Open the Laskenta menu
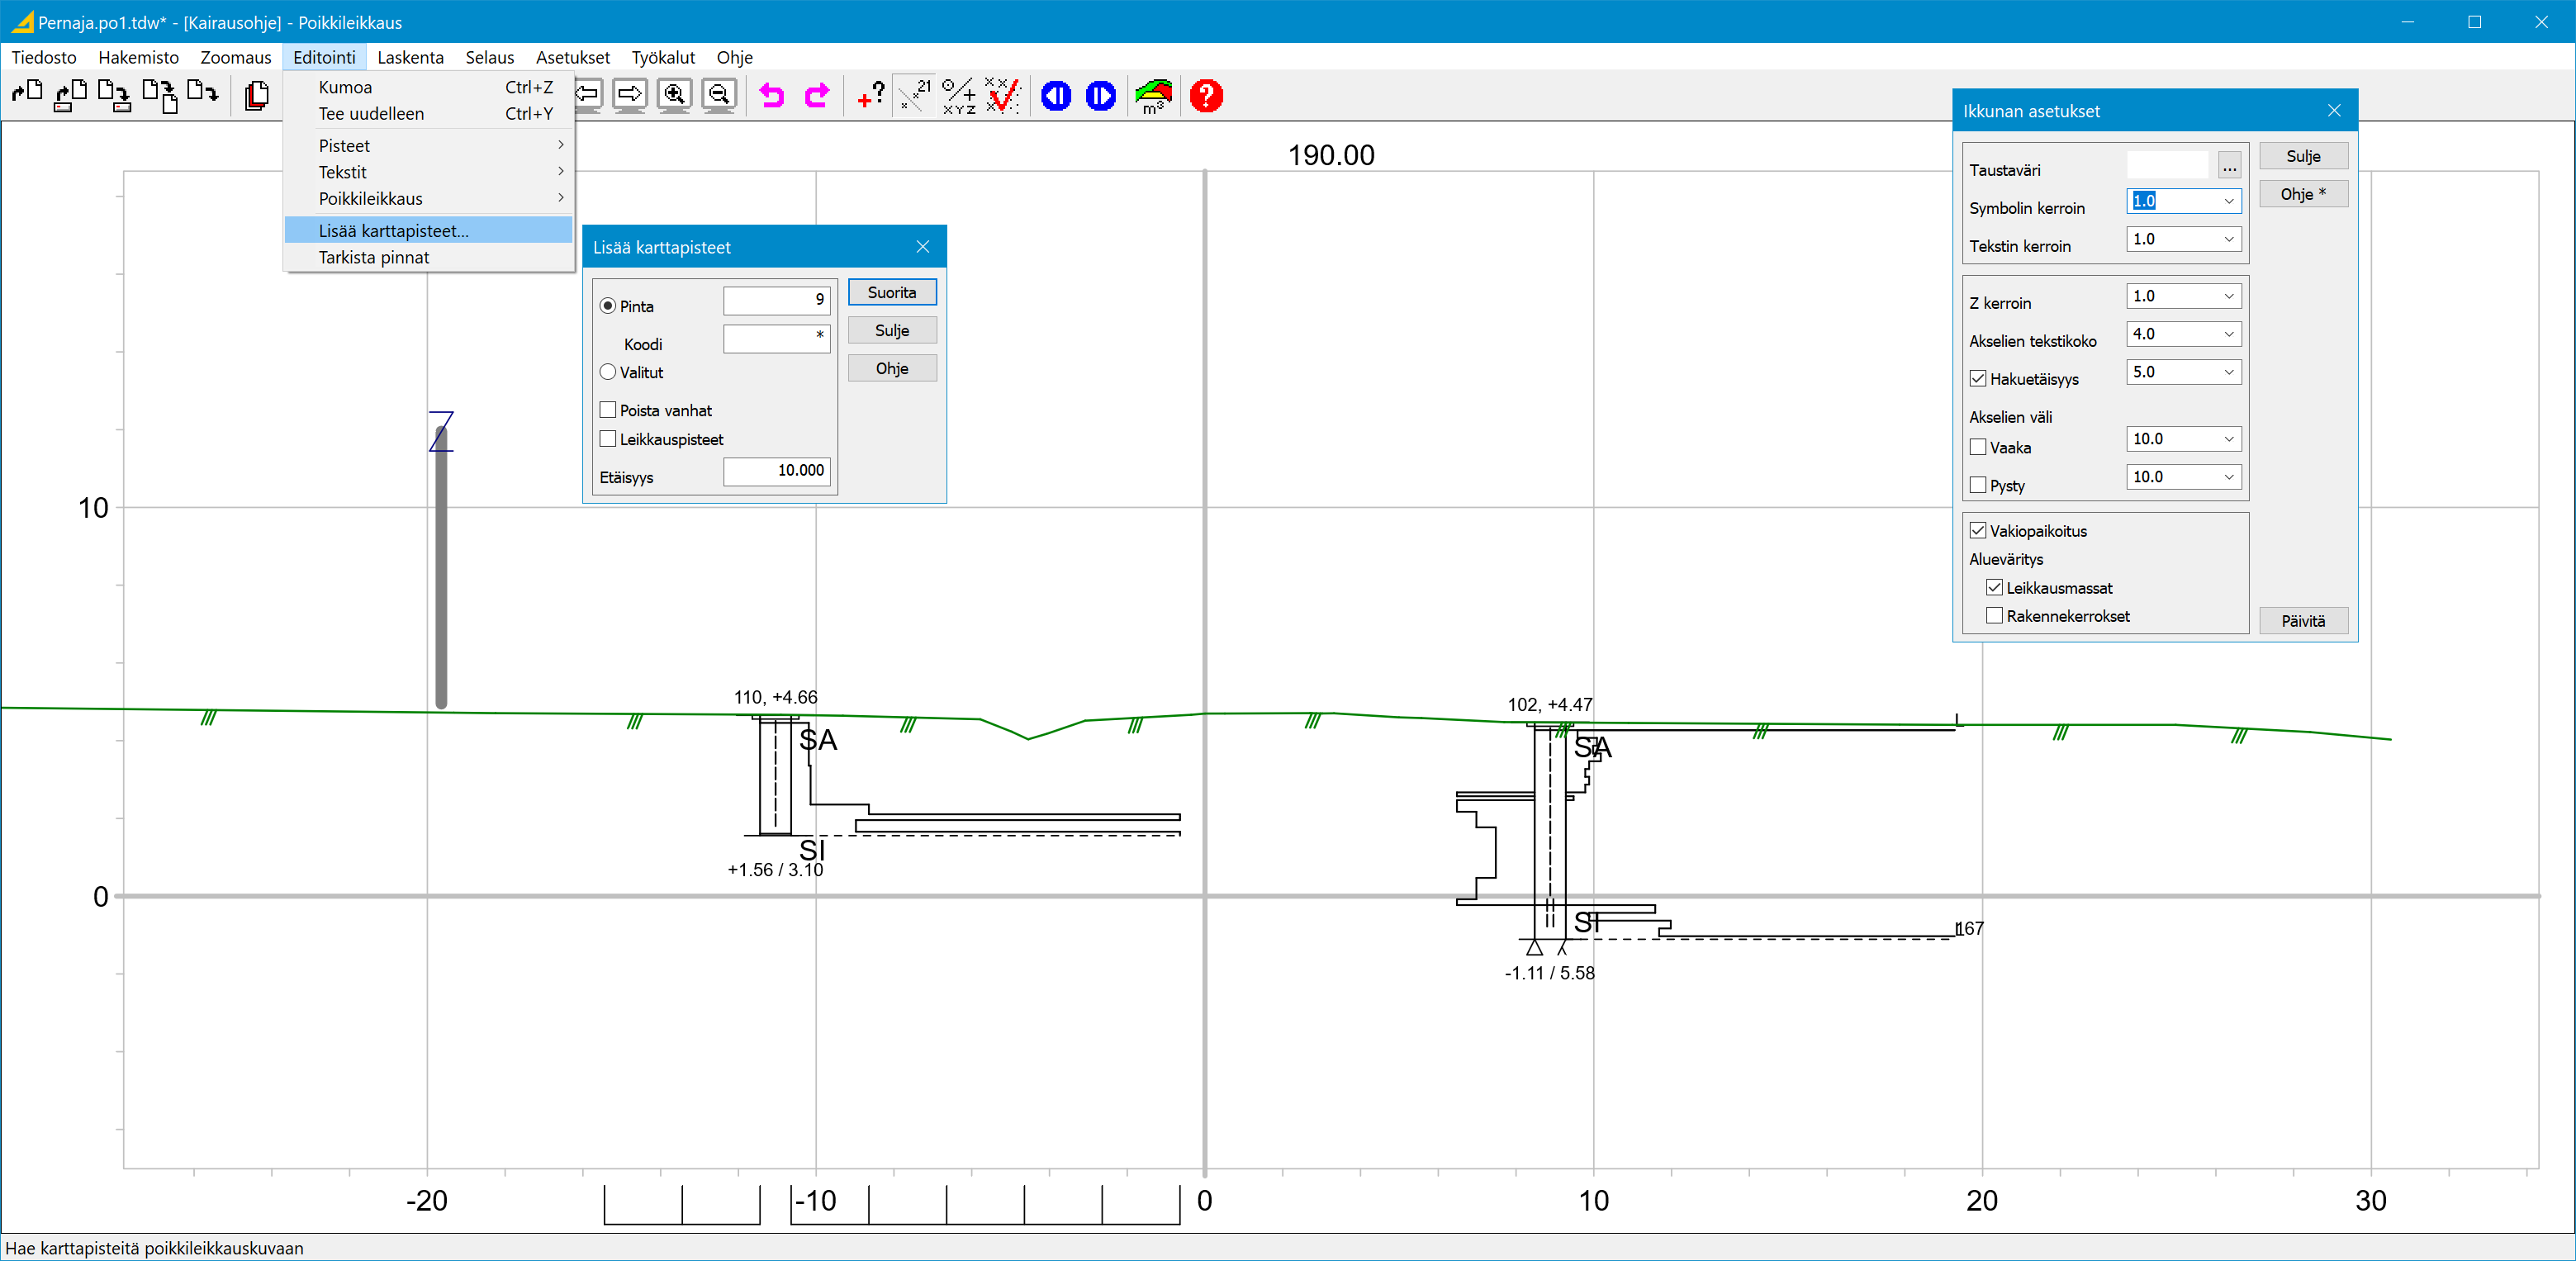This screenshot has height=1261, width=2576. point(410,57)
